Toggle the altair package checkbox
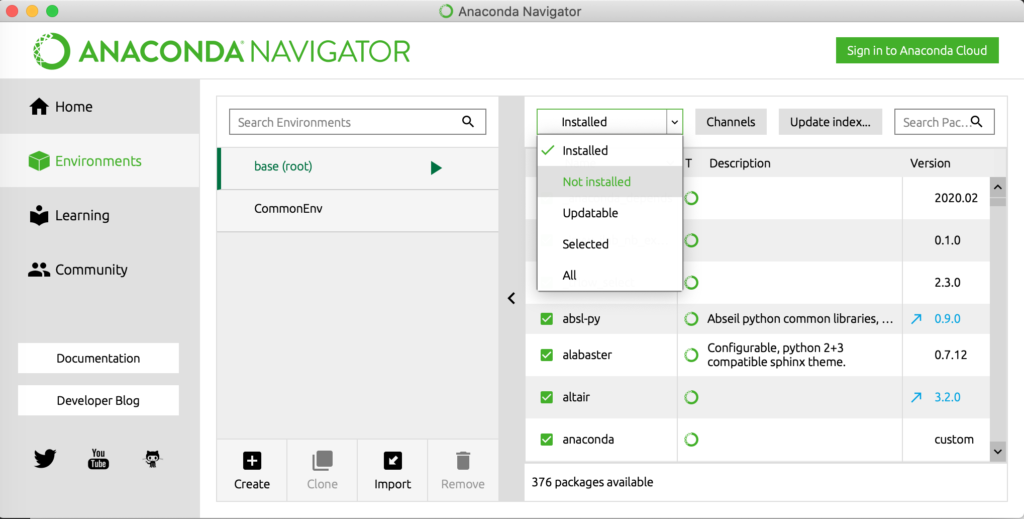Image resolution: width=1024 pixels, height=519 pixels. (547, 397)
